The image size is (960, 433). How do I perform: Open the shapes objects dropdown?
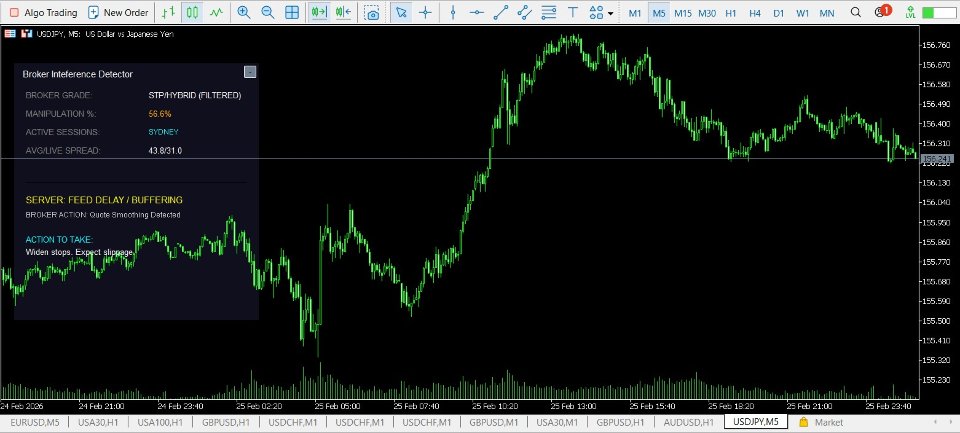click(601, 12)
